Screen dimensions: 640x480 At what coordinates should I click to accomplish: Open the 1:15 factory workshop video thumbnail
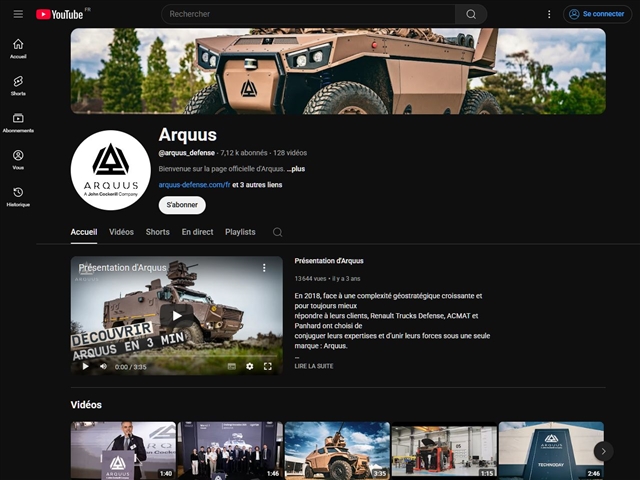[x=444, y=451]
